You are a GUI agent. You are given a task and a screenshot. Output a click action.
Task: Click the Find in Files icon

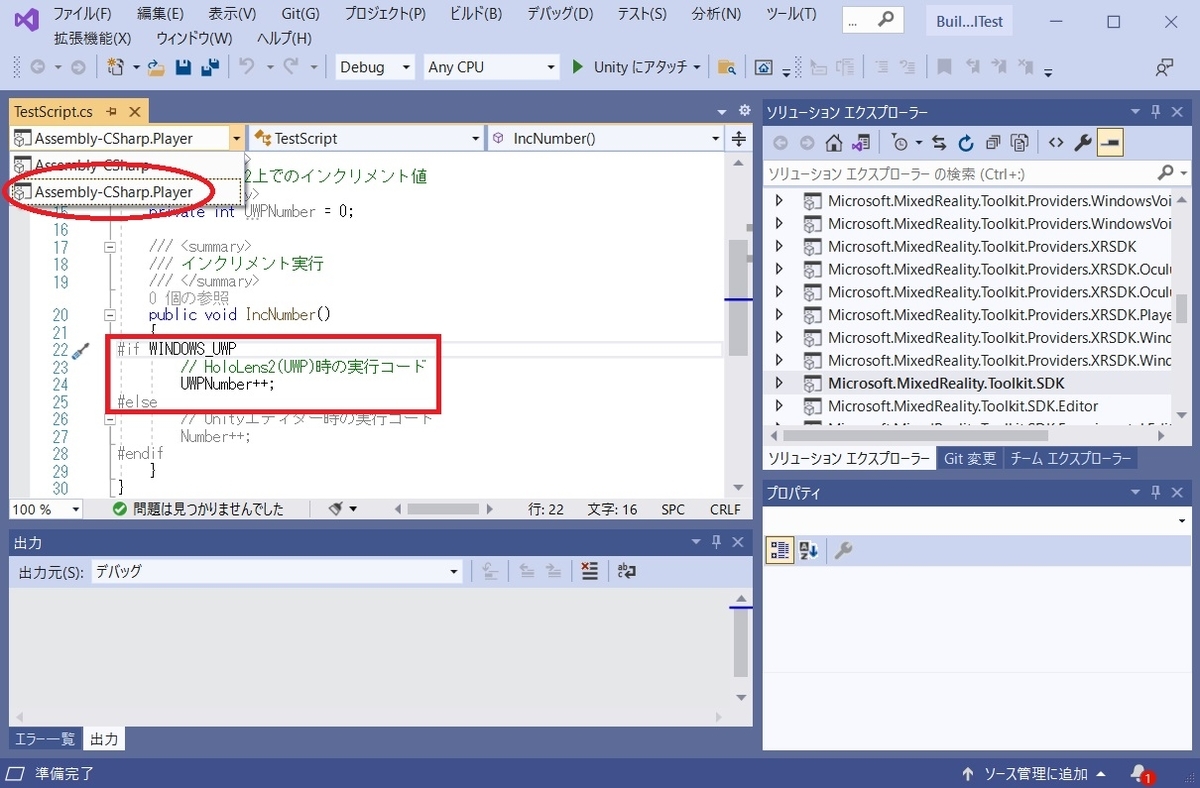727,67
